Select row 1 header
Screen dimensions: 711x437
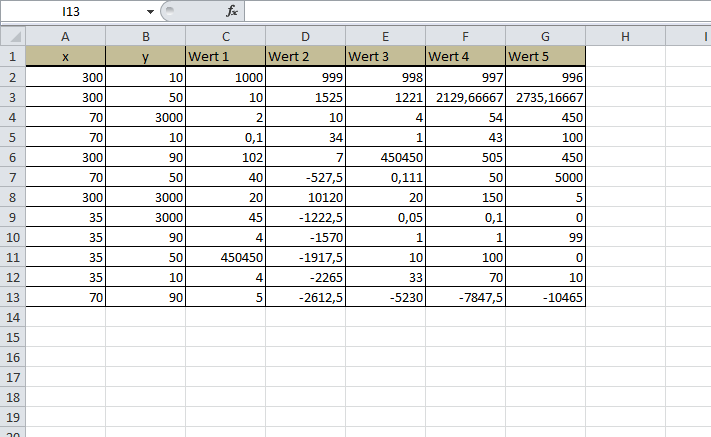tap(13, 56)
